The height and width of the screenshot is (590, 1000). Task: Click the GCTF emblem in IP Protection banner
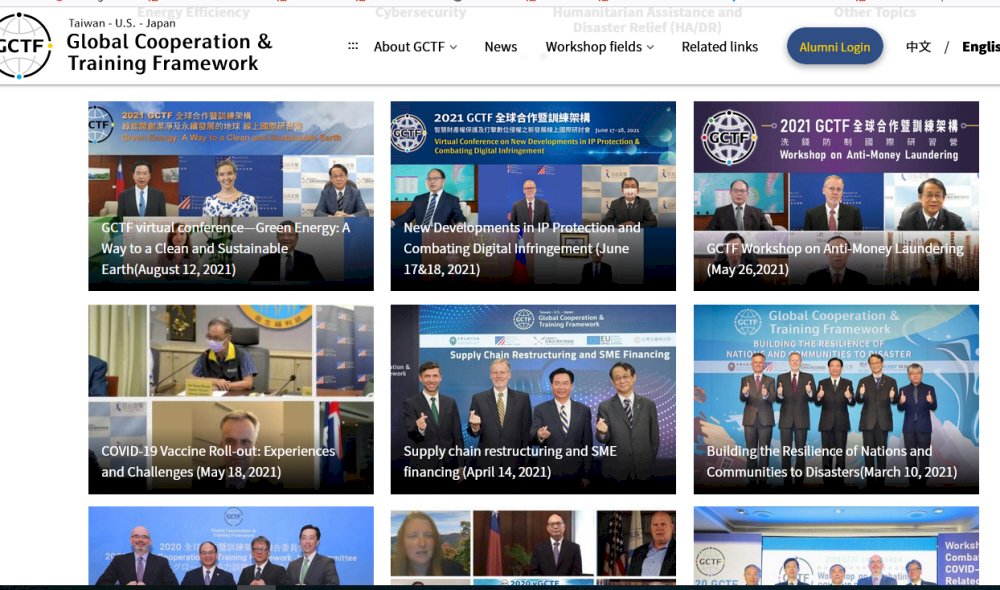[x=409, y=133]
